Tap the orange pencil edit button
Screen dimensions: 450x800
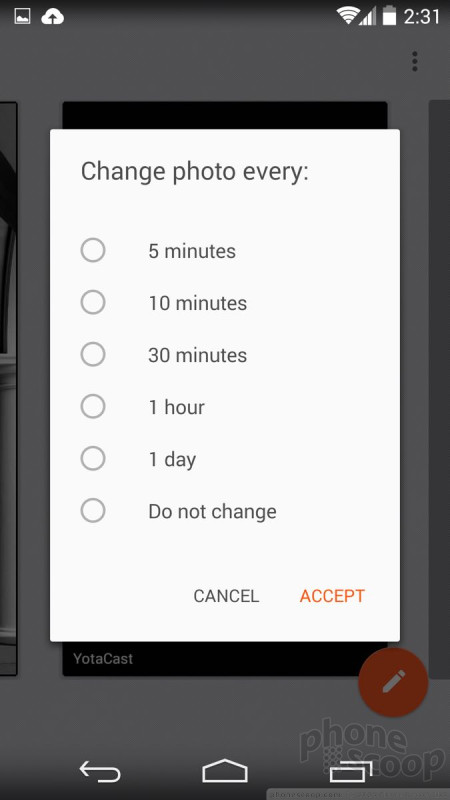[393, 682]
